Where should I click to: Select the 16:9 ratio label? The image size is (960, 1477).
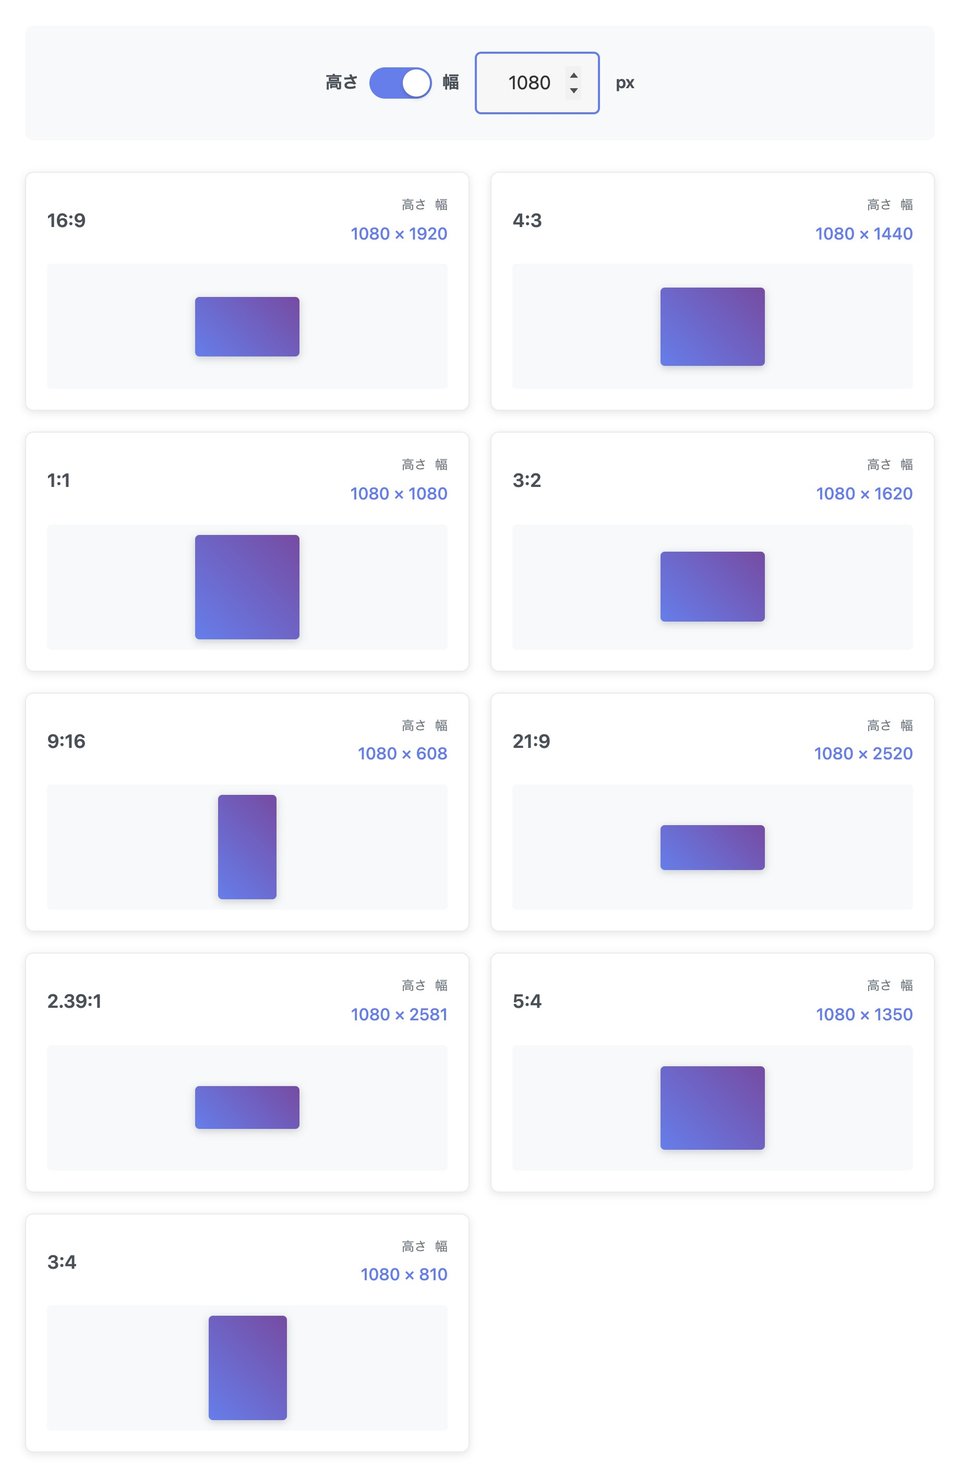click(x=66, y=220)
